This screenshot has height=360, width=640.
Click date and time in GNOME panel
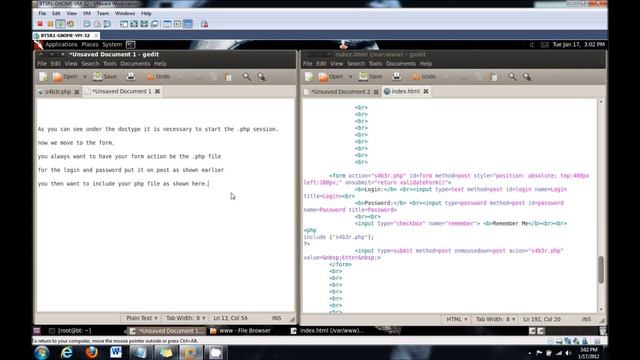pyautogui.click(x=578, y=44)
